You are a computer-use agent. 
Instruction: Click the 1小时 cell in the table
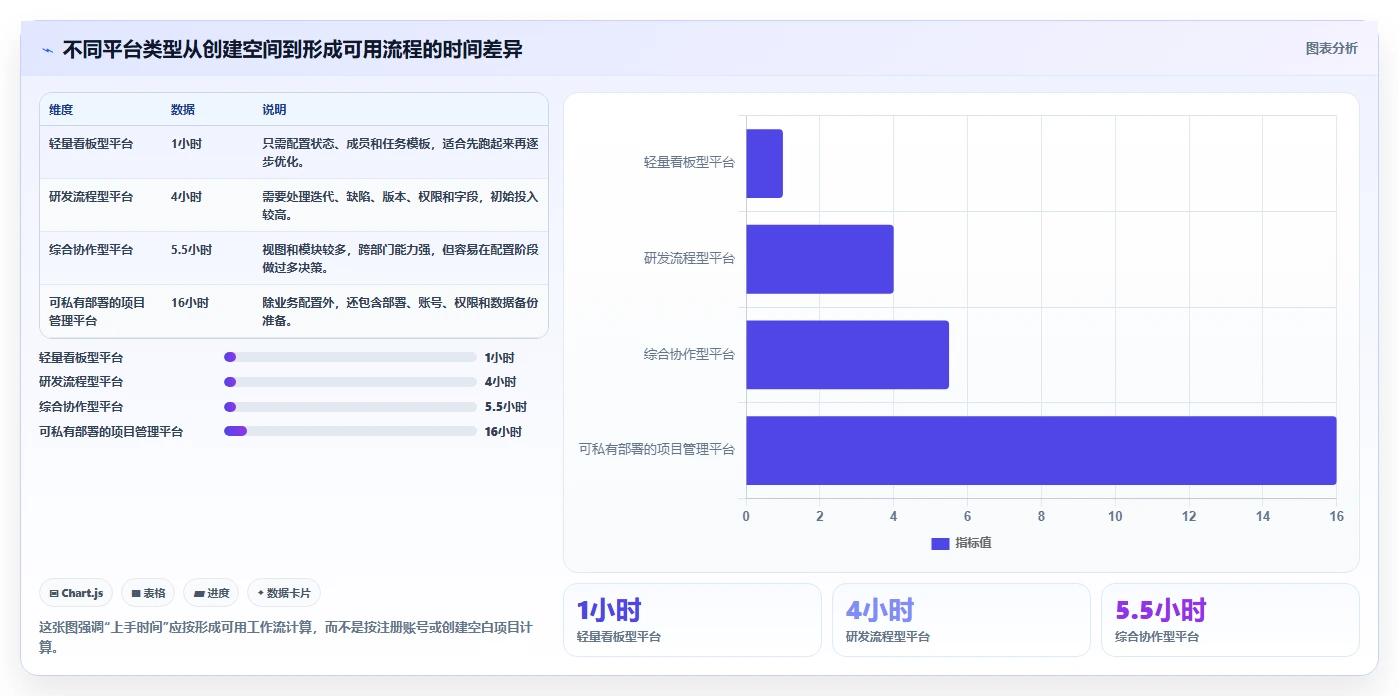click(186, 144)
